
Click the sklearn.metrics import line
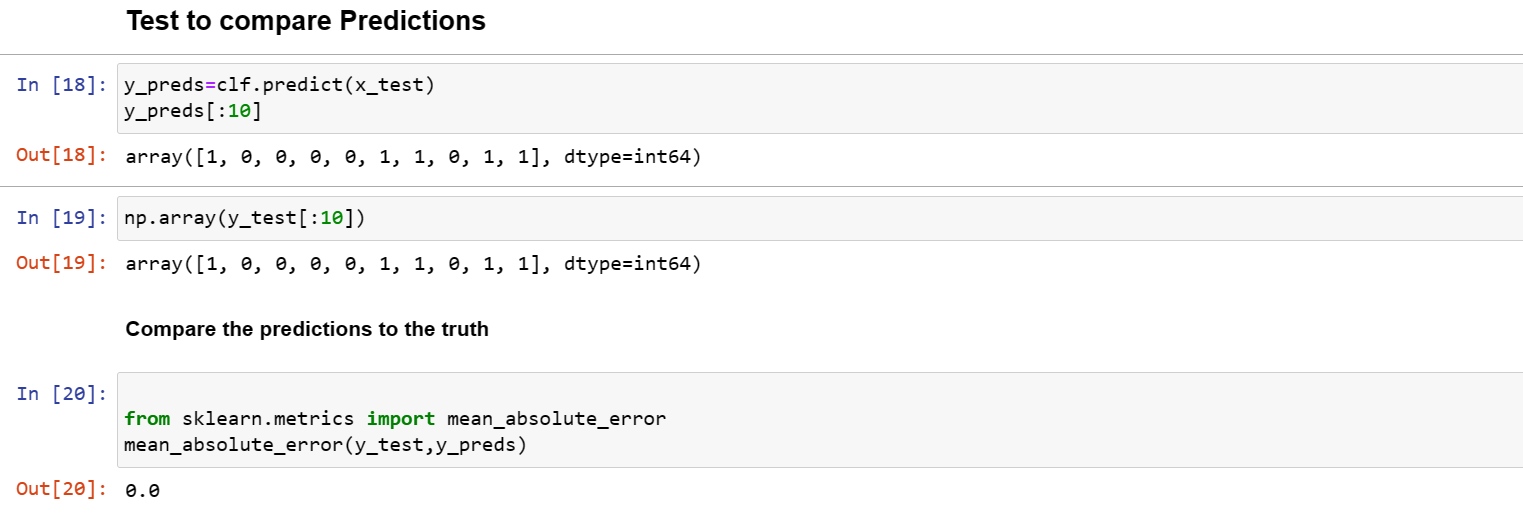395,419
